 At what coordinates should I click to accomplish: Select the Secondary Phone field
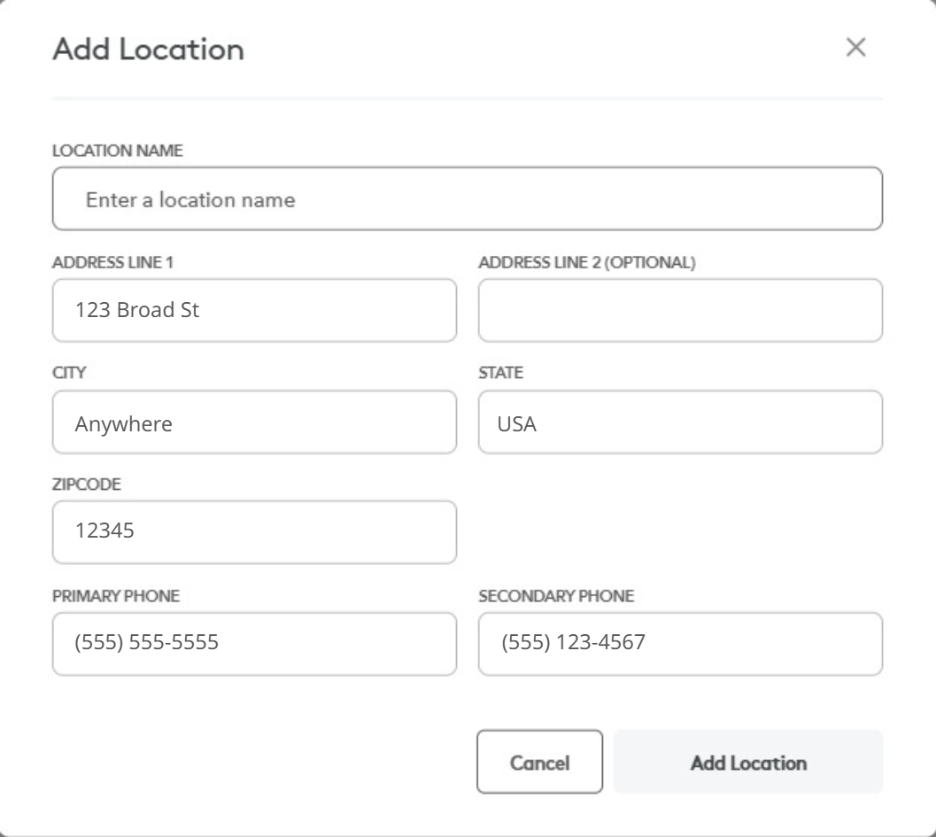pos(681,644)
